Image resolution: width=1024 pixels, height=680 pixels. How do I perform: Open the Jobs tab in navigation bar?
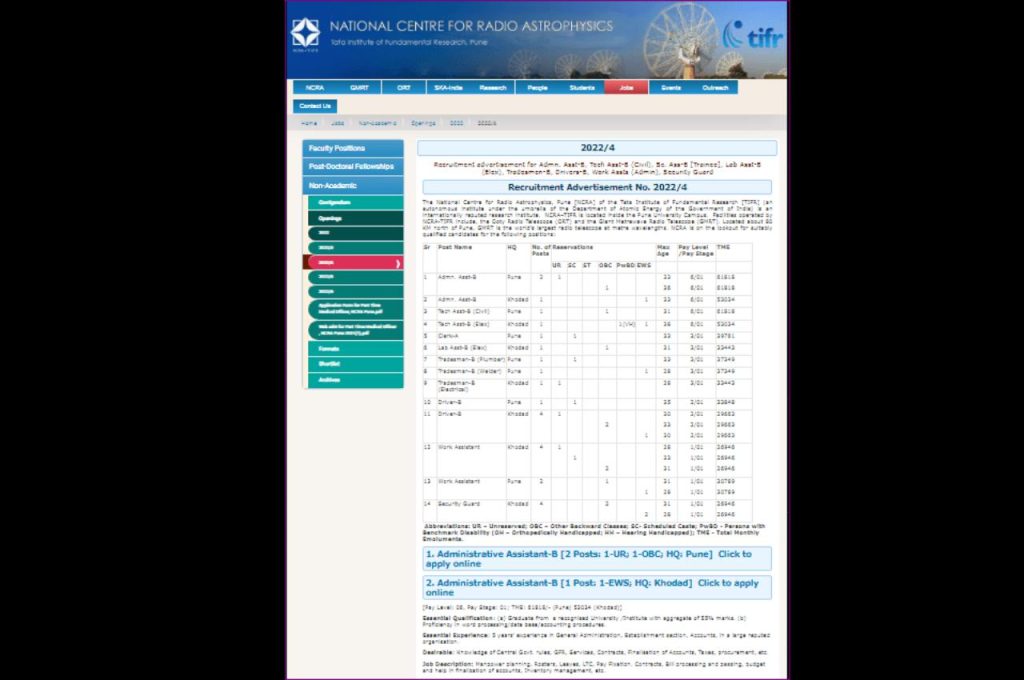[625, 87]
